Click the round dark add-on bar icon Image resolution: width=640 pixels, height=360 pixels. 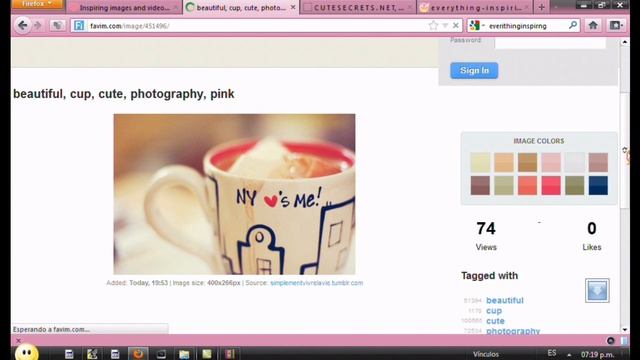click(x=610, y=340)
